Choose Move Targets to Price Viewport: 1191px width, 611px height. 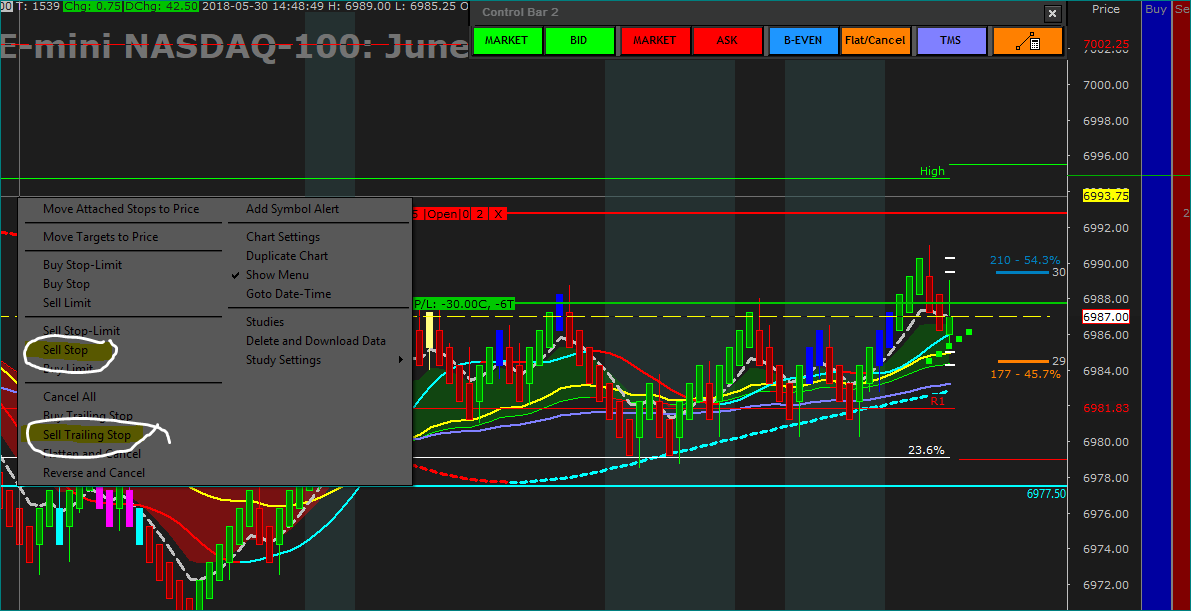tap(100, 237)
